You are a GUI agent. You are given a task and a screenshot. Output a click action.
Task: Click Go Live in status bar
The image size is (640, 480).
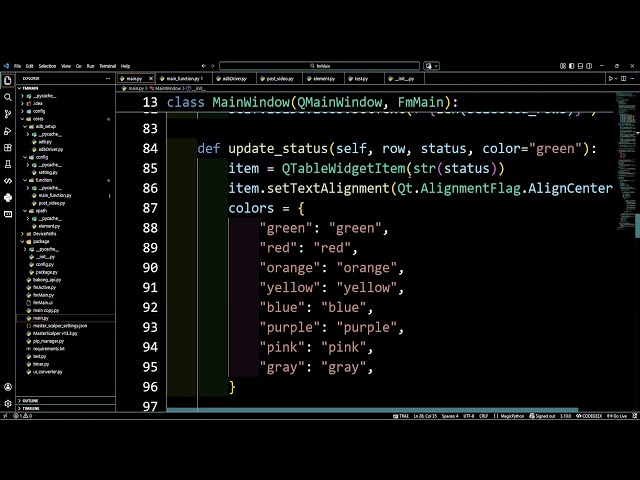[617, 416]
